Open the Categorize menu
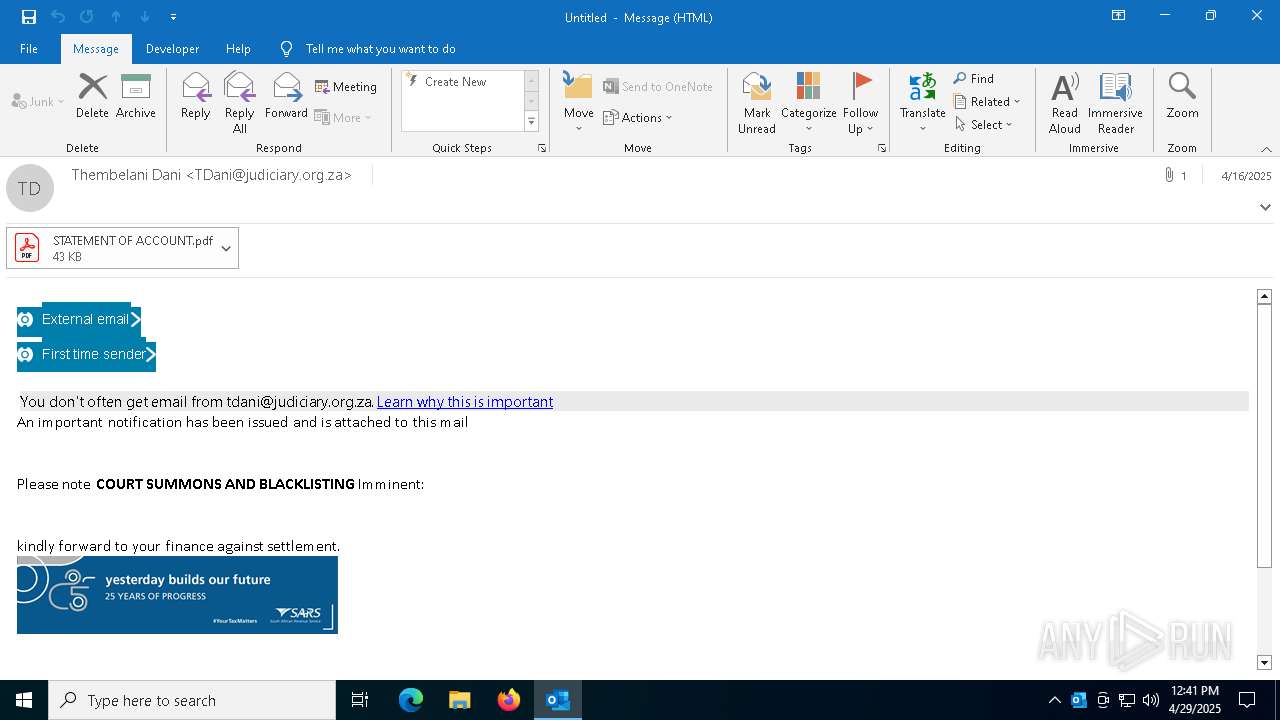The image size is (1280, 720). tap(808, 102)
